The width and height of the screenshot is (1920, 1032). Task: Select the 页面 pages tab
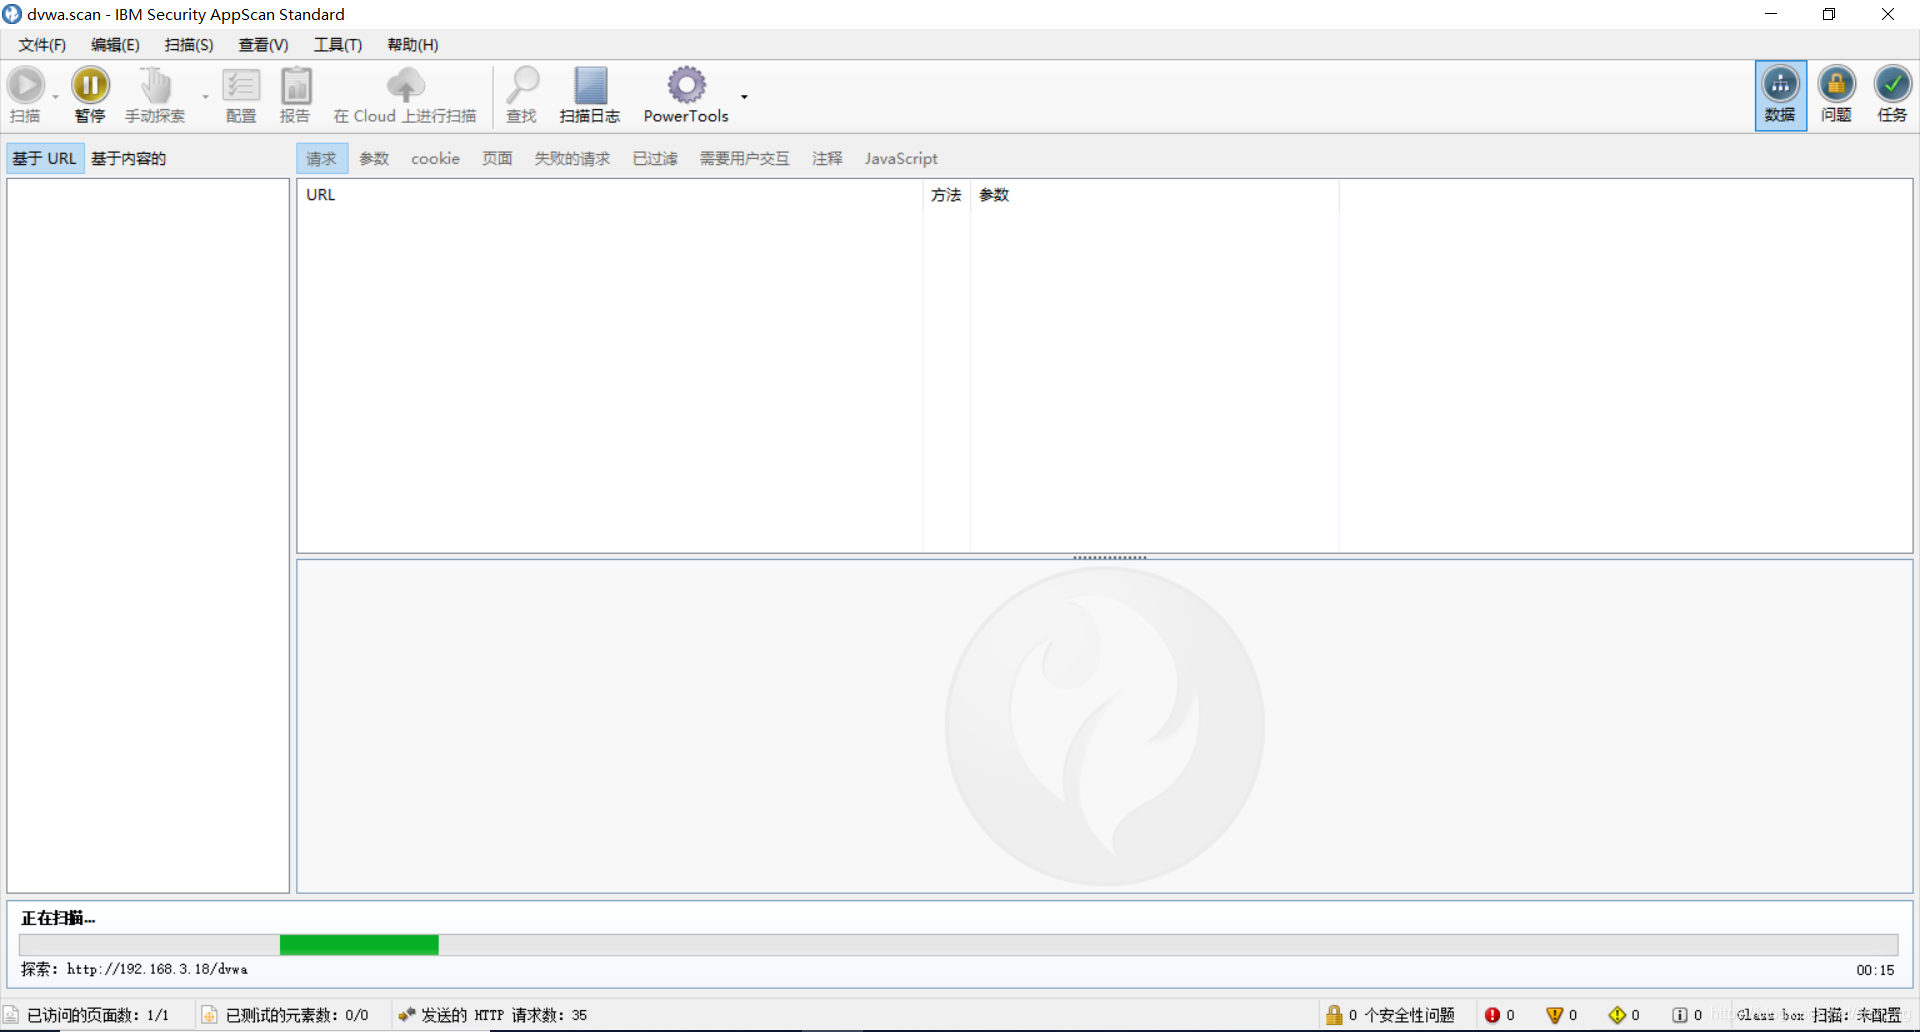(x=497, y=158)
